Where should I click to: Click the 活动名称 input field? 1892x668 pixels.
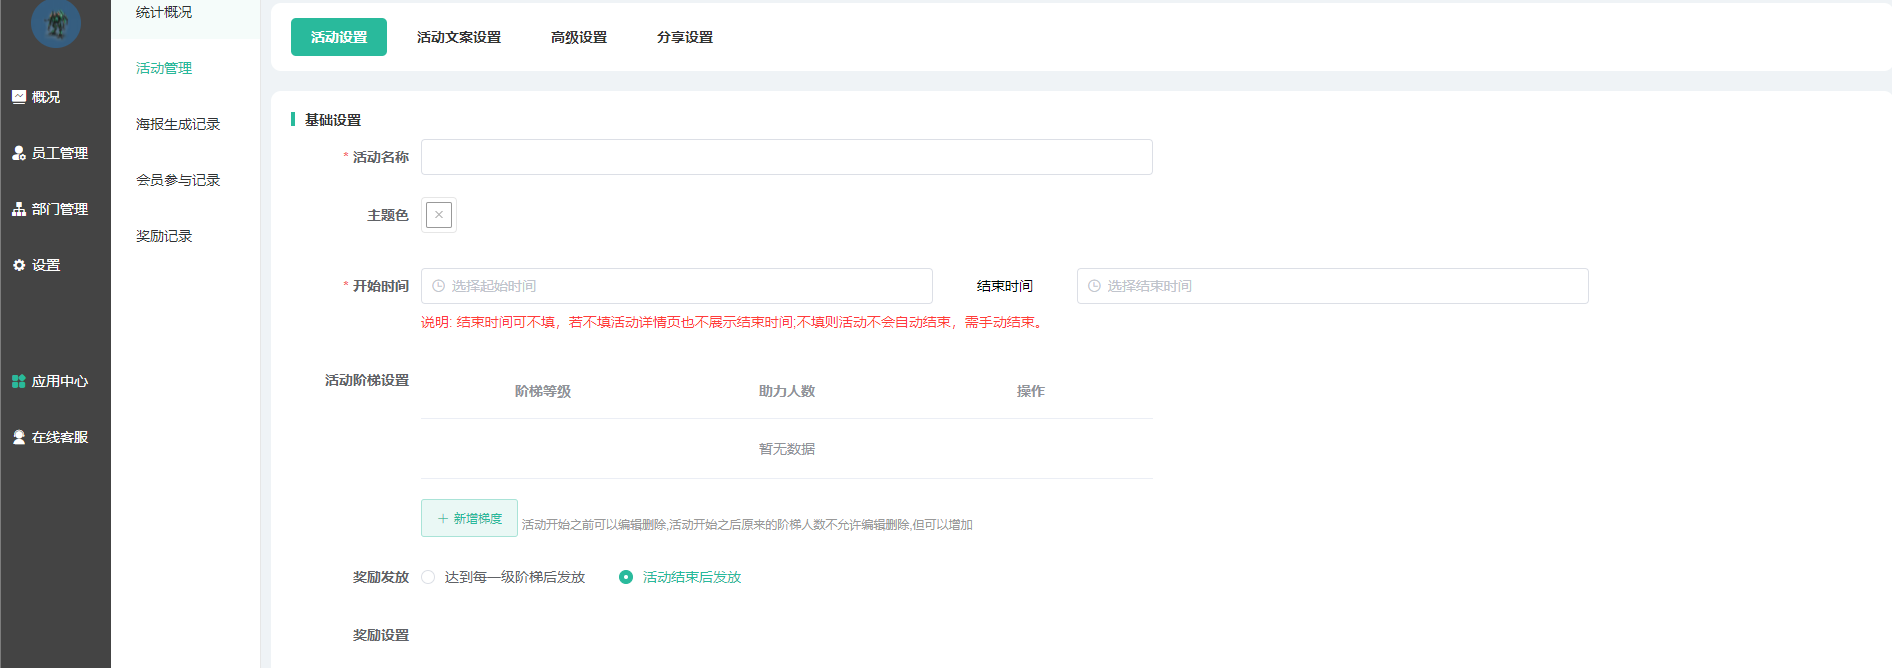click(786, 157)
